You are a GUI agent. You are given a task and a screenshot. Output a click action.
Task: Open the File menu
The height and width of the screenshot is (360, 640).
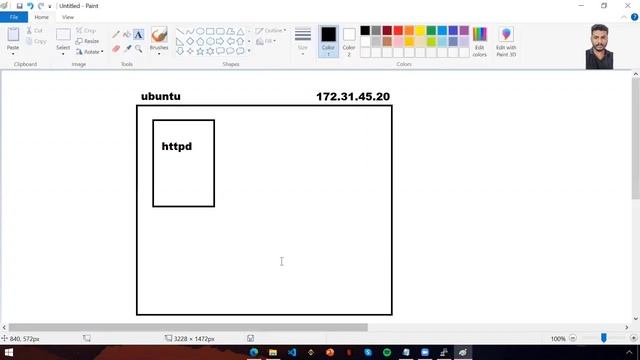[14, 17]
